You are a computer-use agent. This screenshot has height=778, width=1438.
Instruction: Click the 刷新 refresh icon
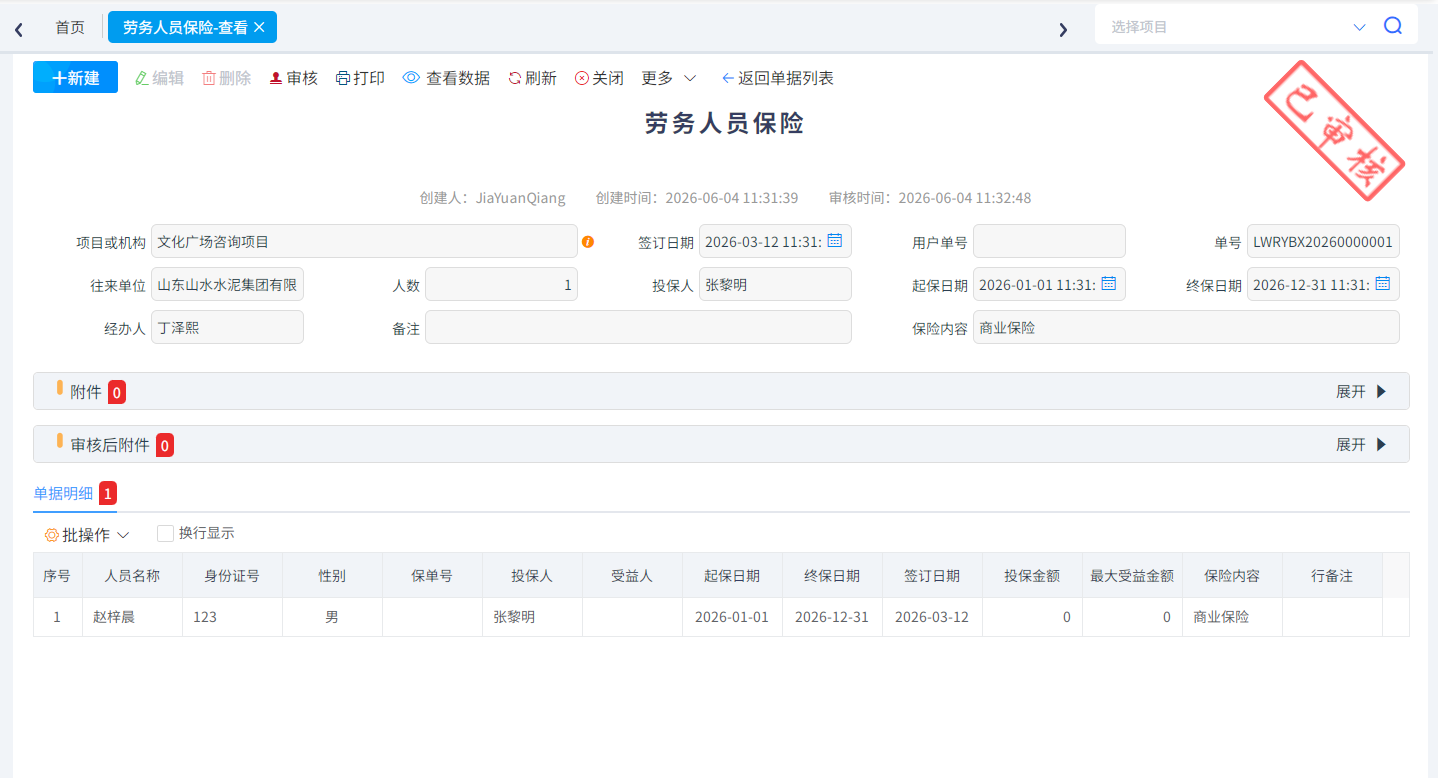tap(515, 78)
